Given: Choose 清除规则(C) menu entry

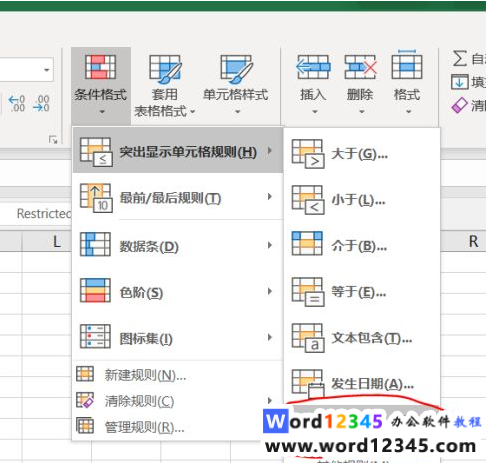Looking at the screenshot, I should [x=178, y=400].
